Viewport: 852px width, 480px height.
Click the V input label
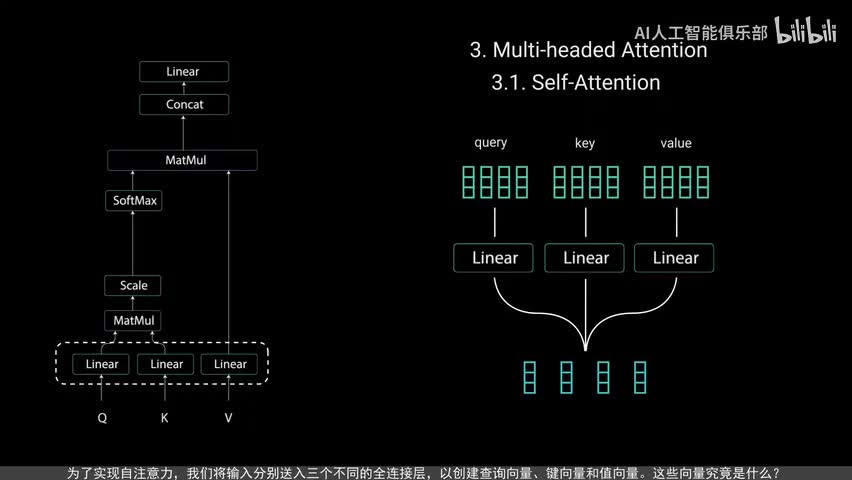pyautogui.click(x=229, y=418)
